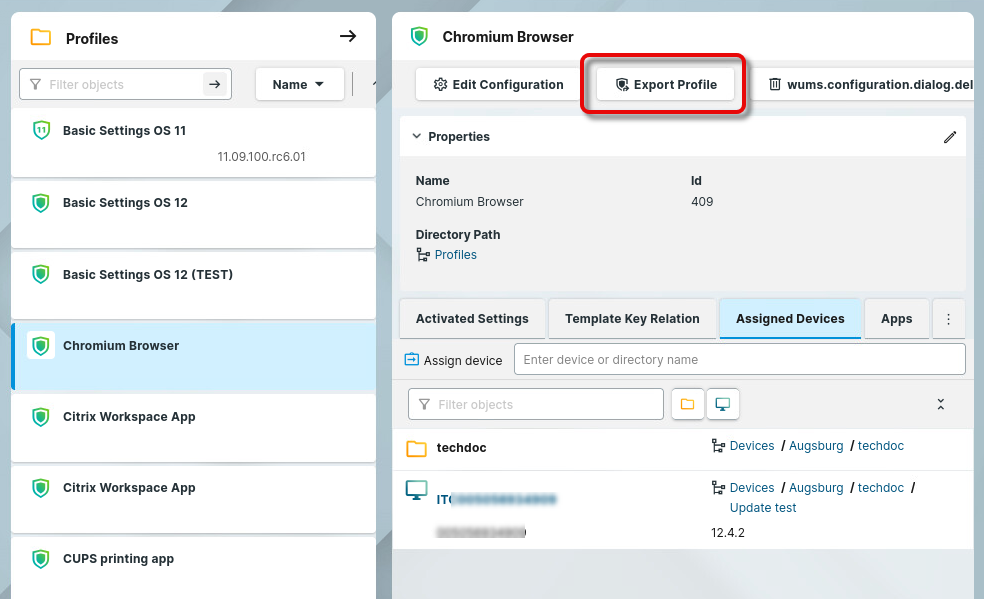984x599 pixels.
Task: Click the pencil edit icon in Properties
Action: 949,137
